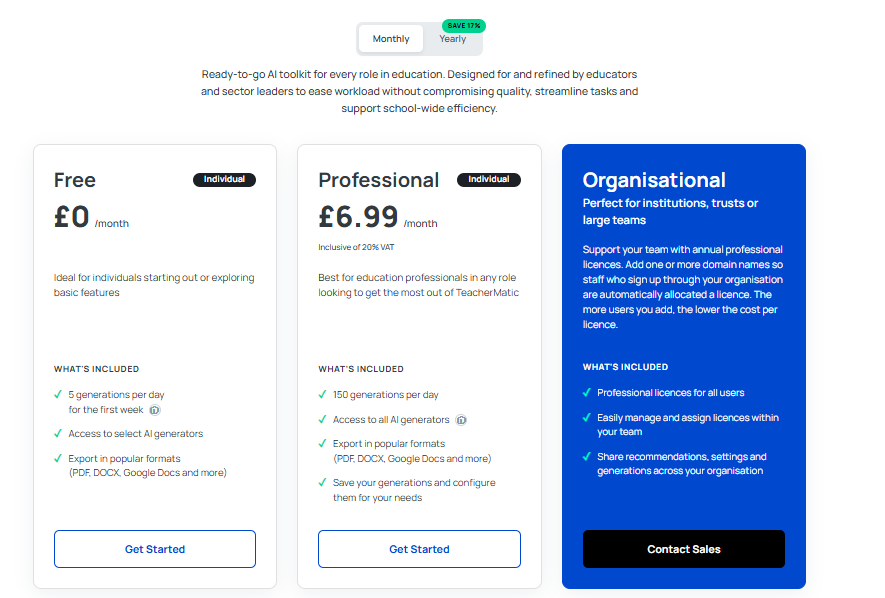Click checkmark beside "Share recommendations, settings"

[587, 457]
